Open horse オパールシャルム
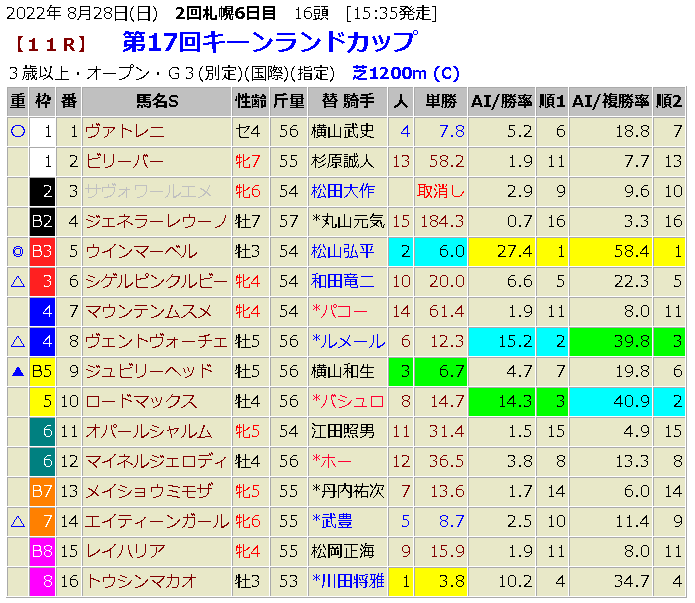This screenshot has height=603, width=695. coord(148,431)
